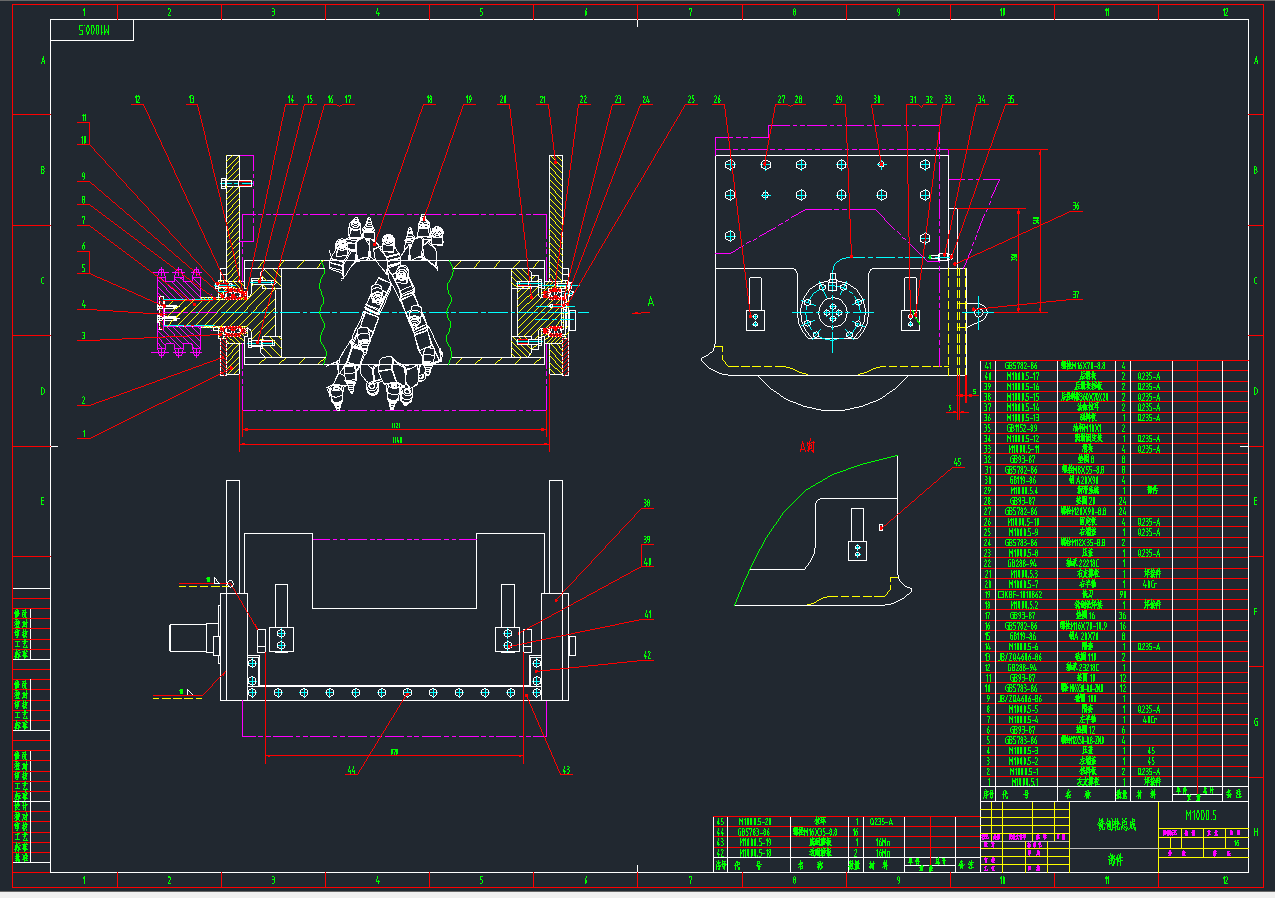Click callout balloon number 7

click(x=85, y=220)
